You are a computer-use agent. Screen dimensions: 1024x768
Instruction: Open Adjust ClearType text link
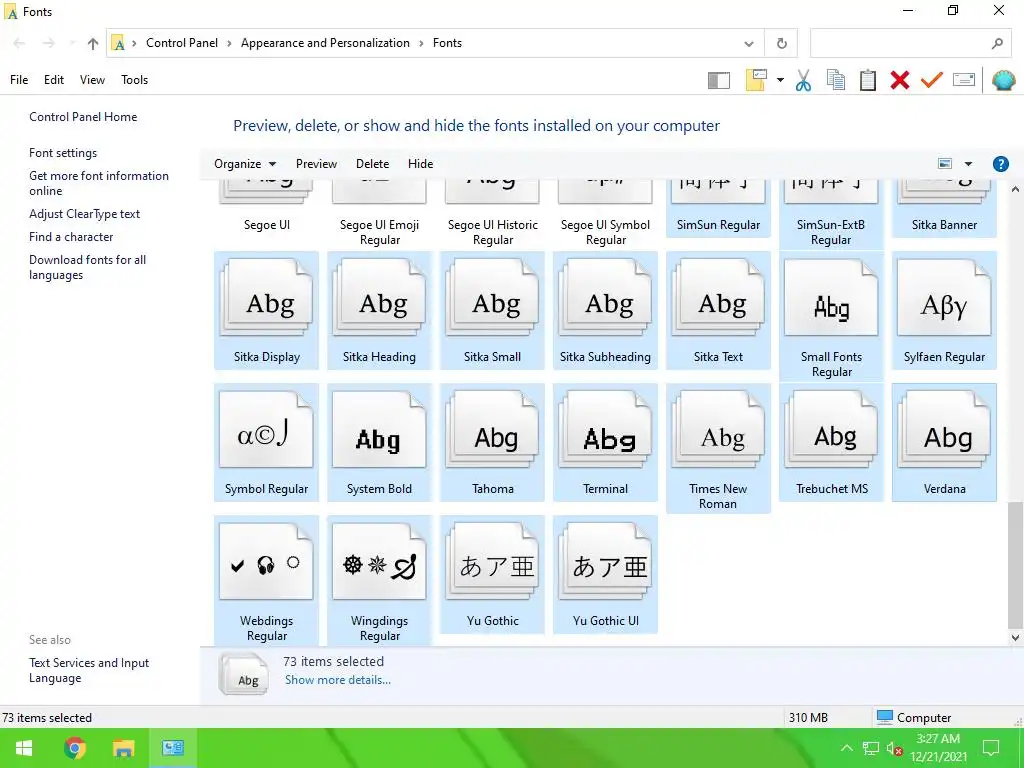(x=84, y=214)
